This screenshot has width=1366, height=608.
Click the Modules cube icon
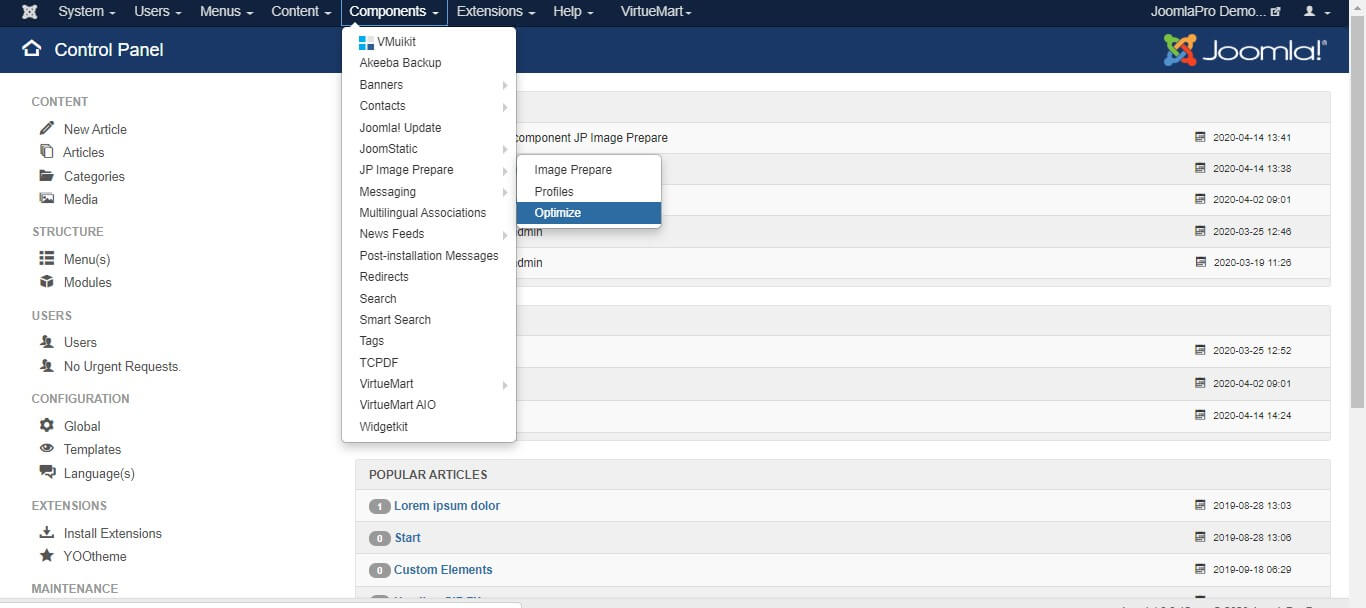point(46,282)
